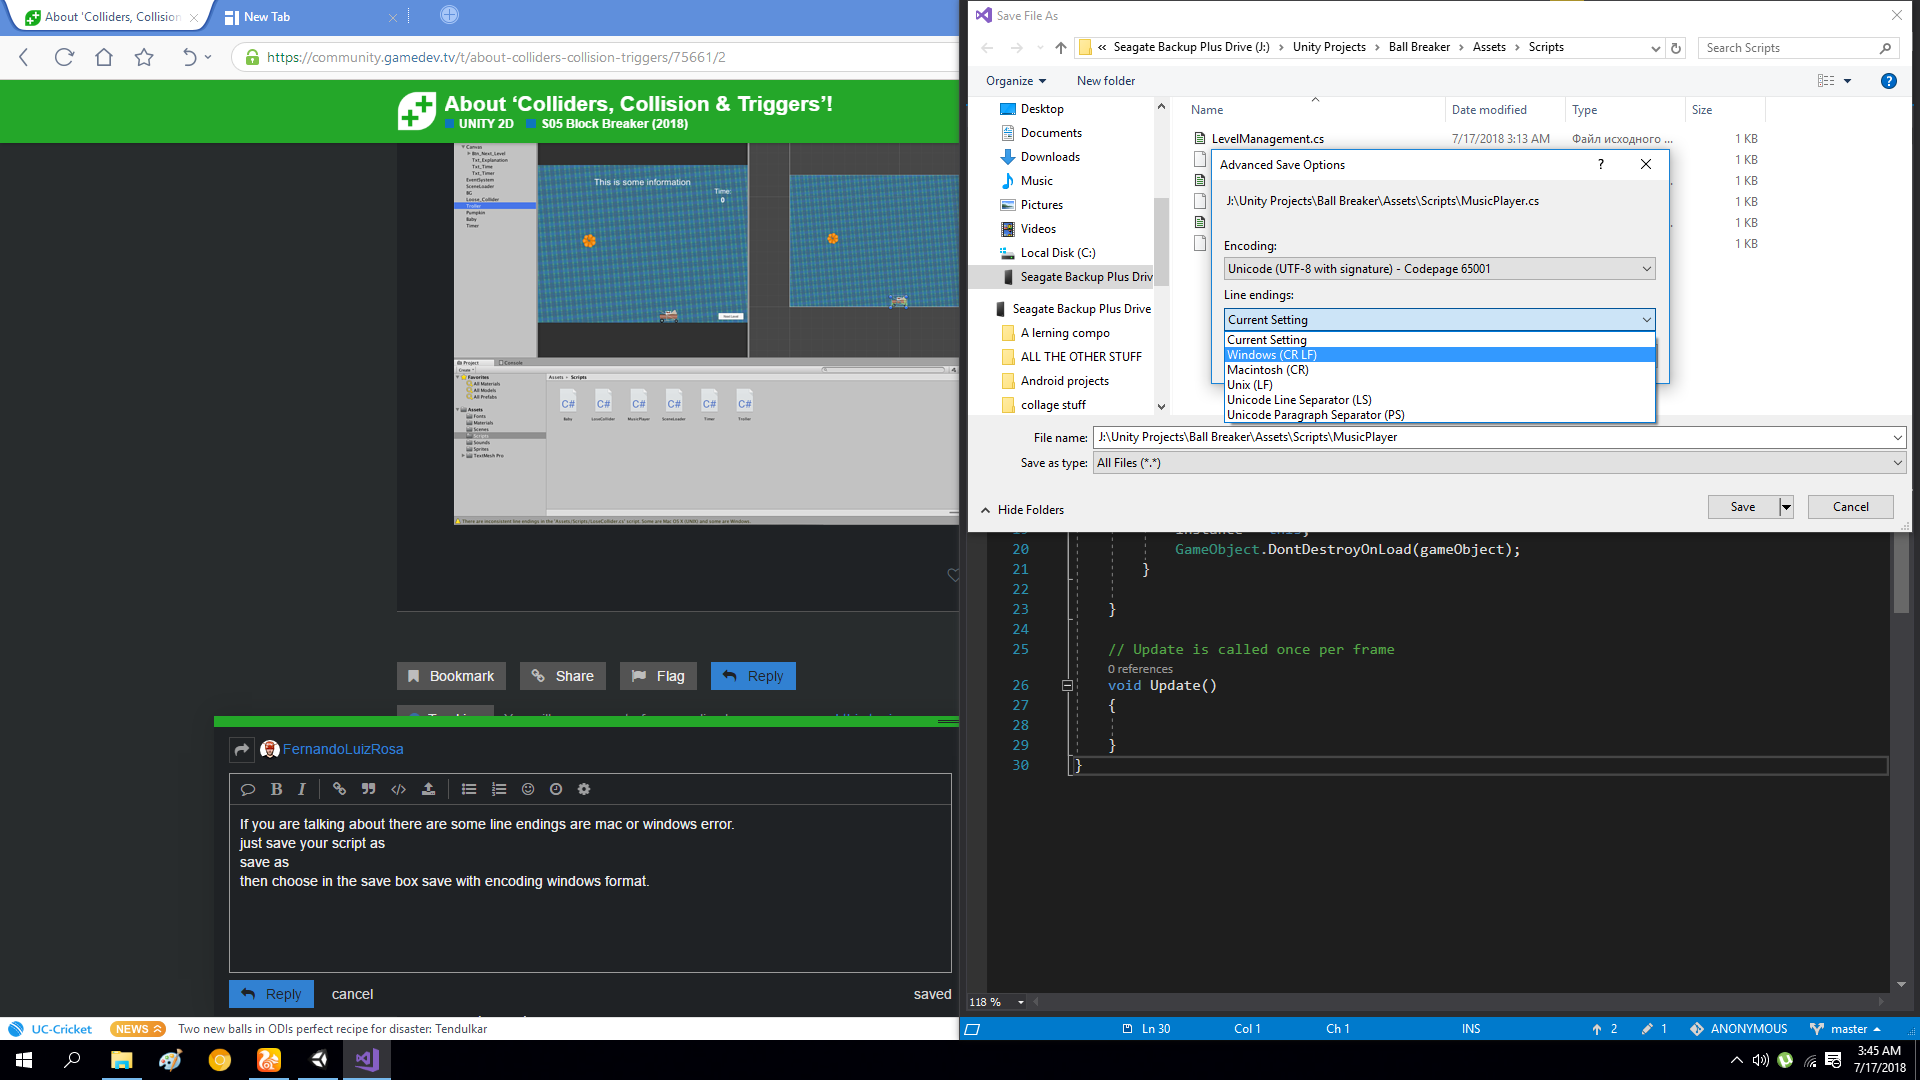Go to browser Home icon

pos(104,57)
